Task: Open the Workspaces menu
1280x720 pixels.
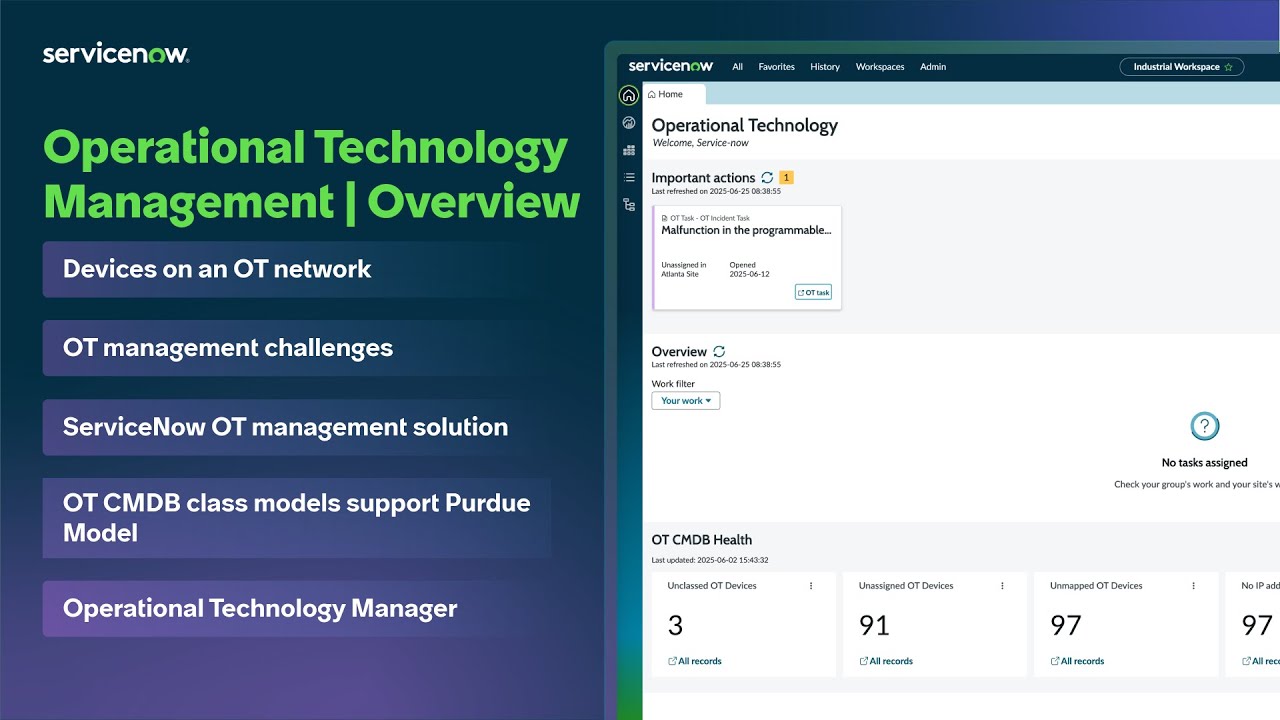Action: tap(879, 66)
